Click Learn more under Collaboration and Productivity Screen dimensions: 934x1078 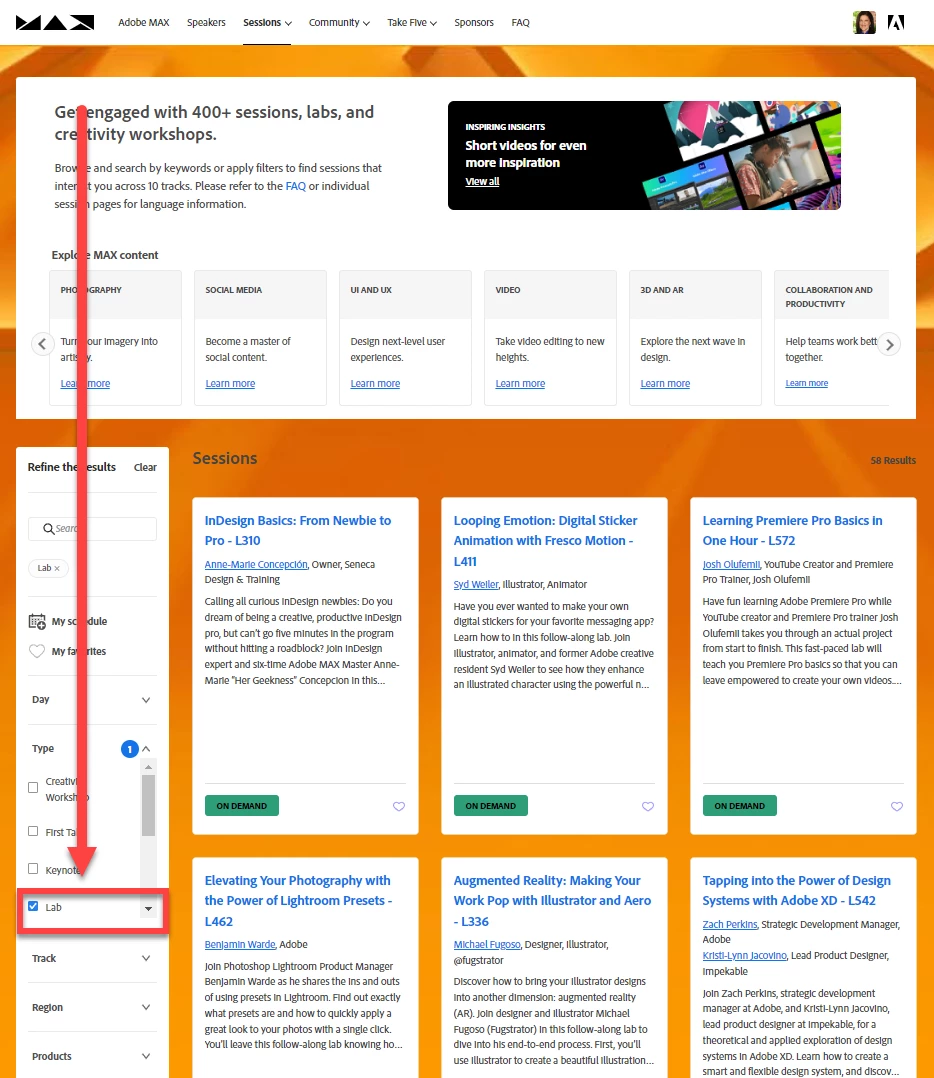807,383
